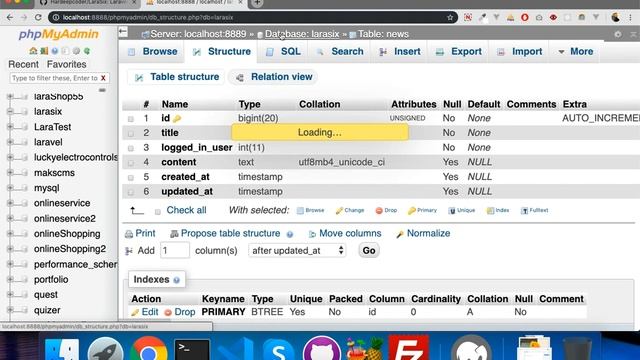Click the green reload navigation icon
Image resolution: width=640 pixels, height=360 pixels.
pos(87,51)
